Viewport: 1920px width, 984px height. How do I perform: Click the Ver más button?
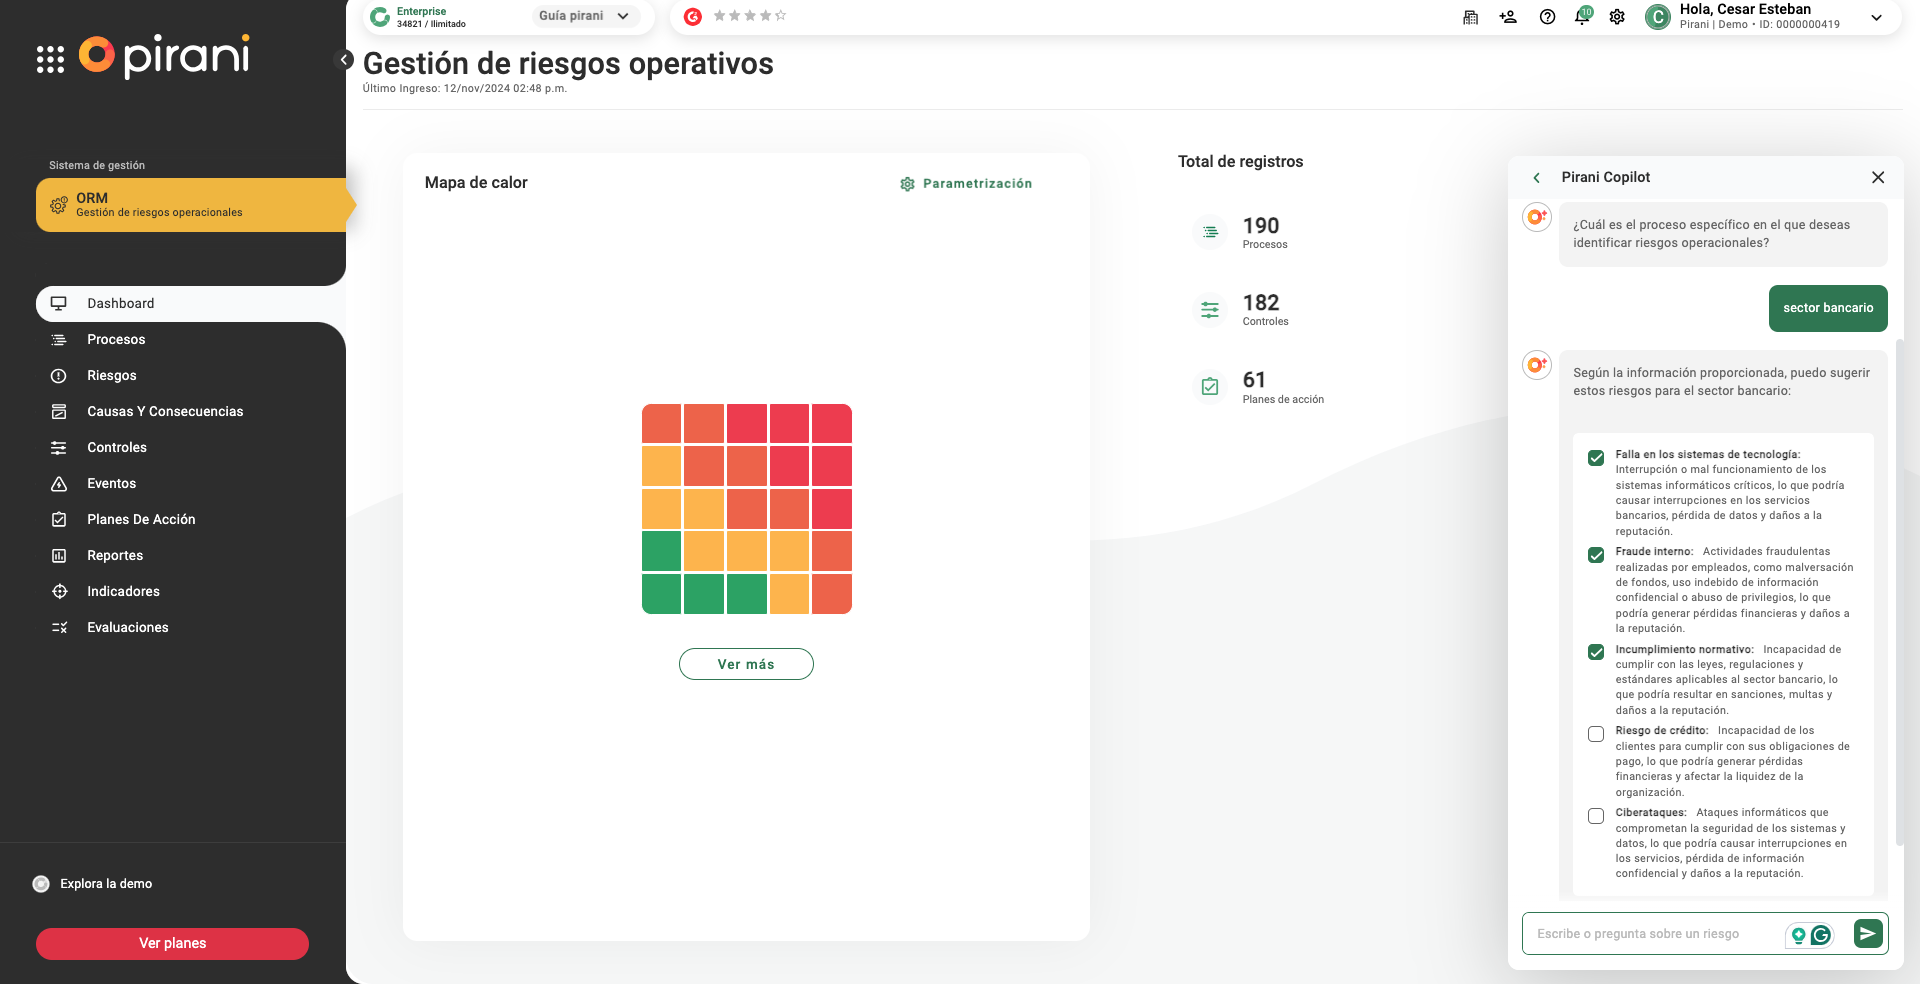(x=746, y=664)
